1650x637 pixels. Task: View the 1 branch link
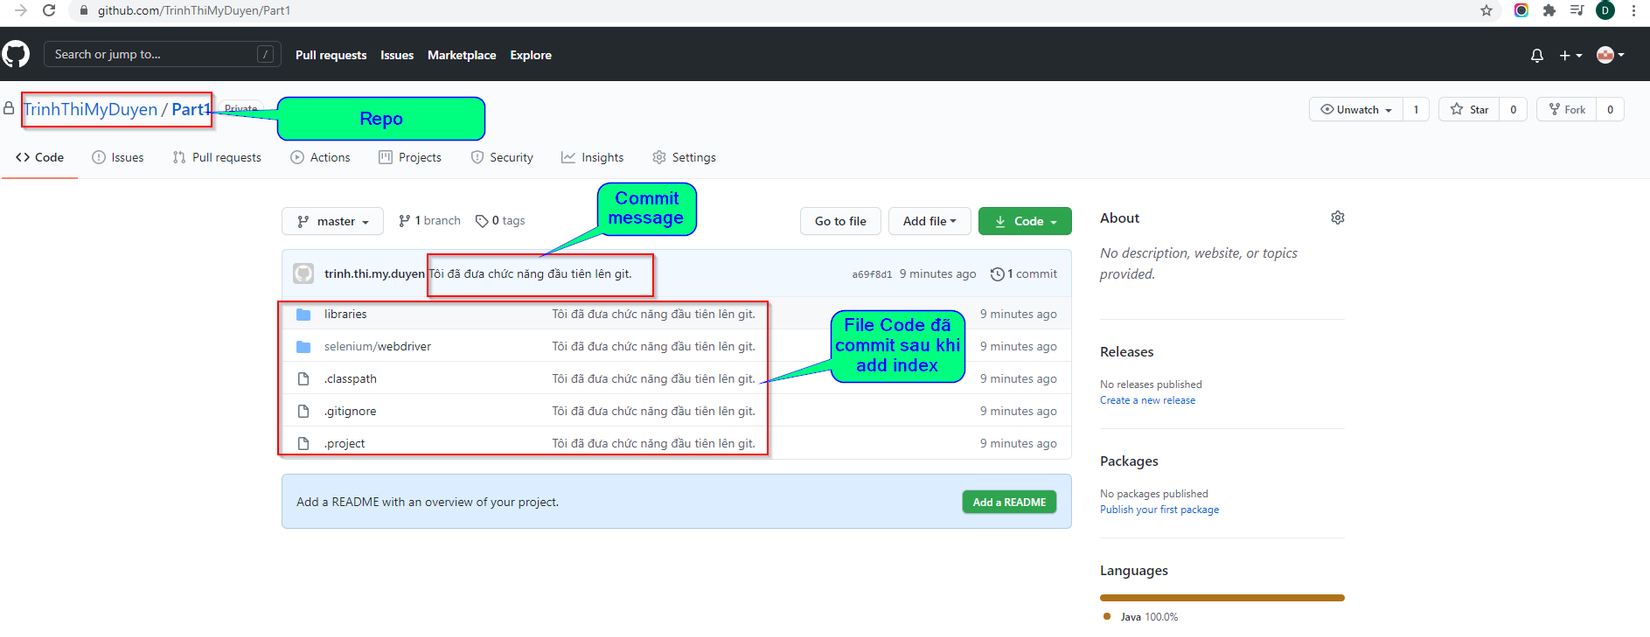tap(430, 221)
